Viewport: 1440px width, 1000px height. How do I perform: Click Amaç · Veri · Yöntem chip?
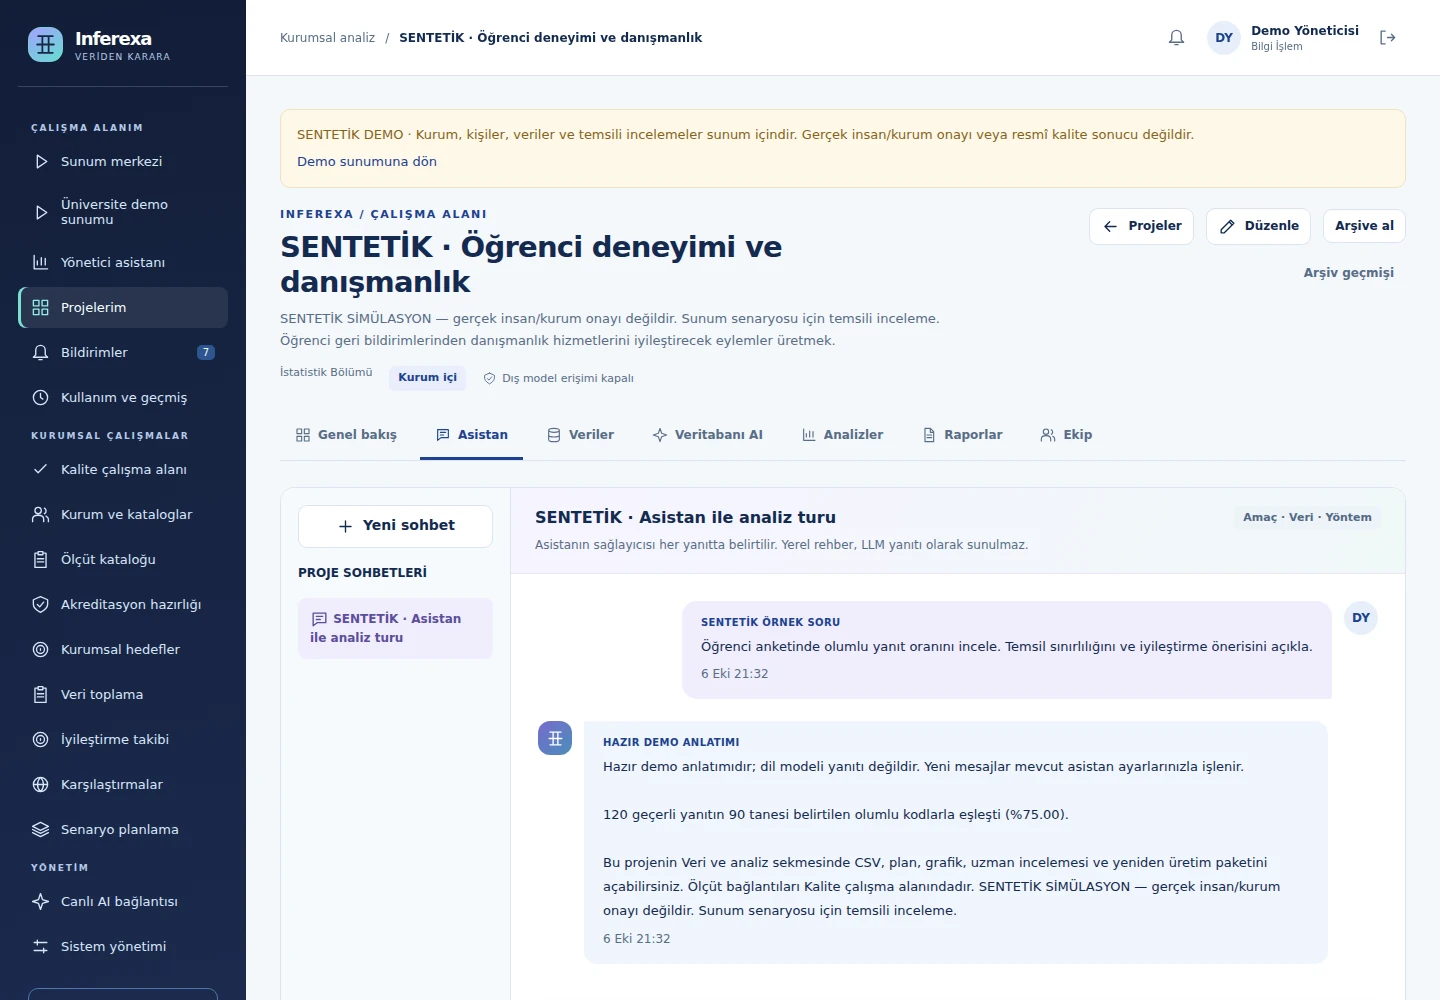(x=1307, y=518)
